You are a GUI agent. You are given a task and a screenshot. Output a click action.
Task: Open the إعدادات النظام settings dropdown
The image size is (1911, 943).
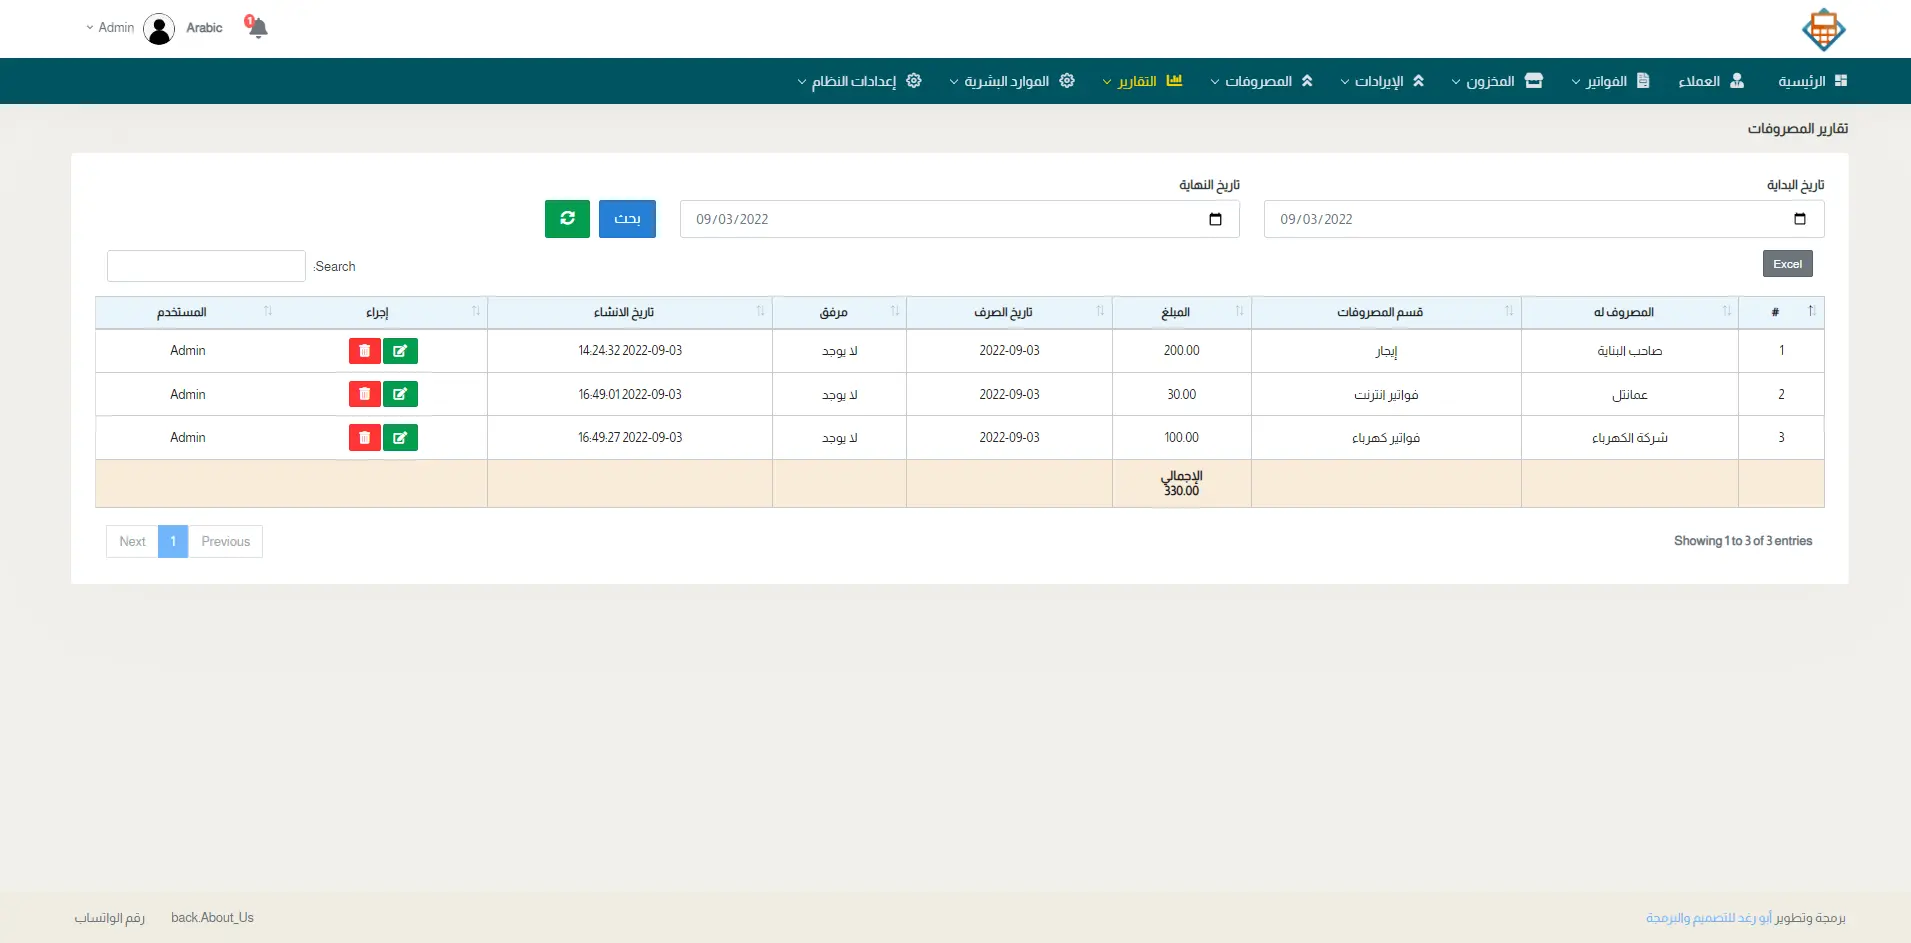[x=859, y=81]
